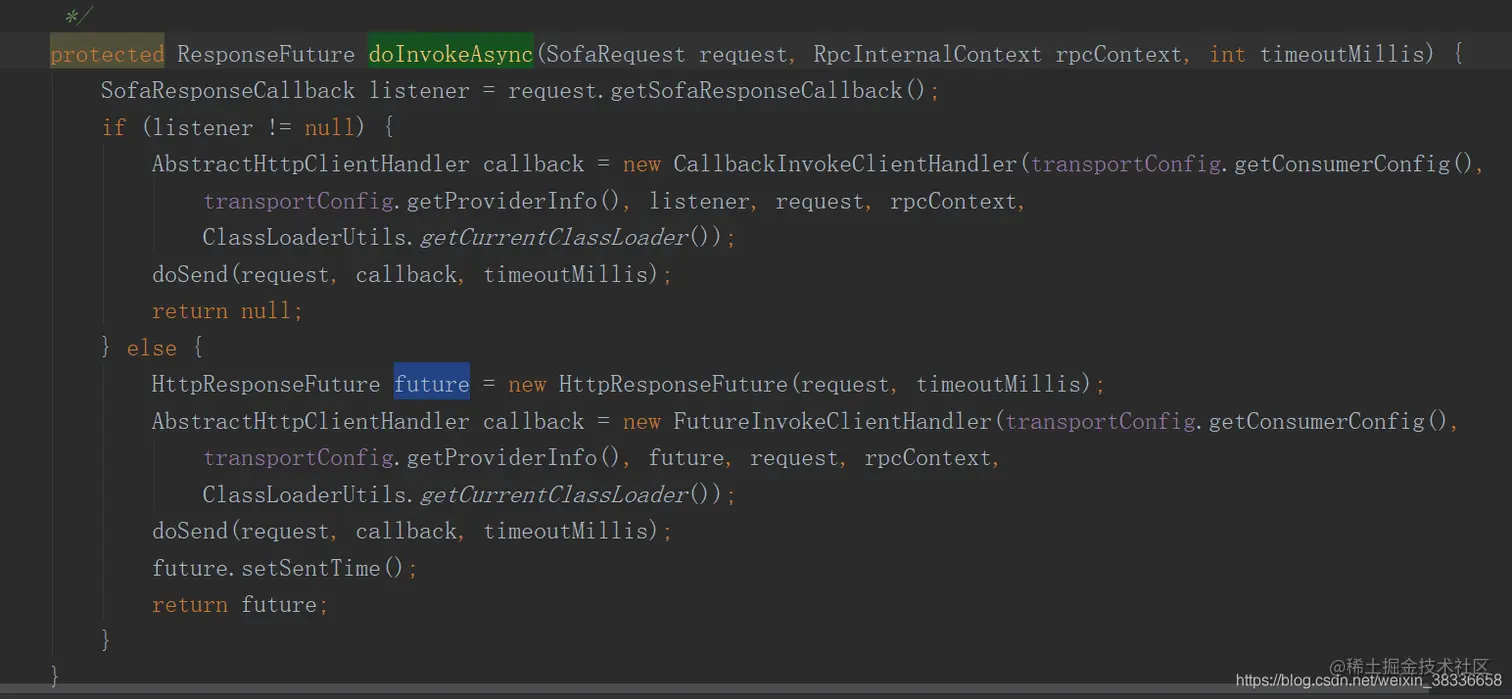Click the '} else {' line
Screen dimensions: 1512x699
(152, 348)
